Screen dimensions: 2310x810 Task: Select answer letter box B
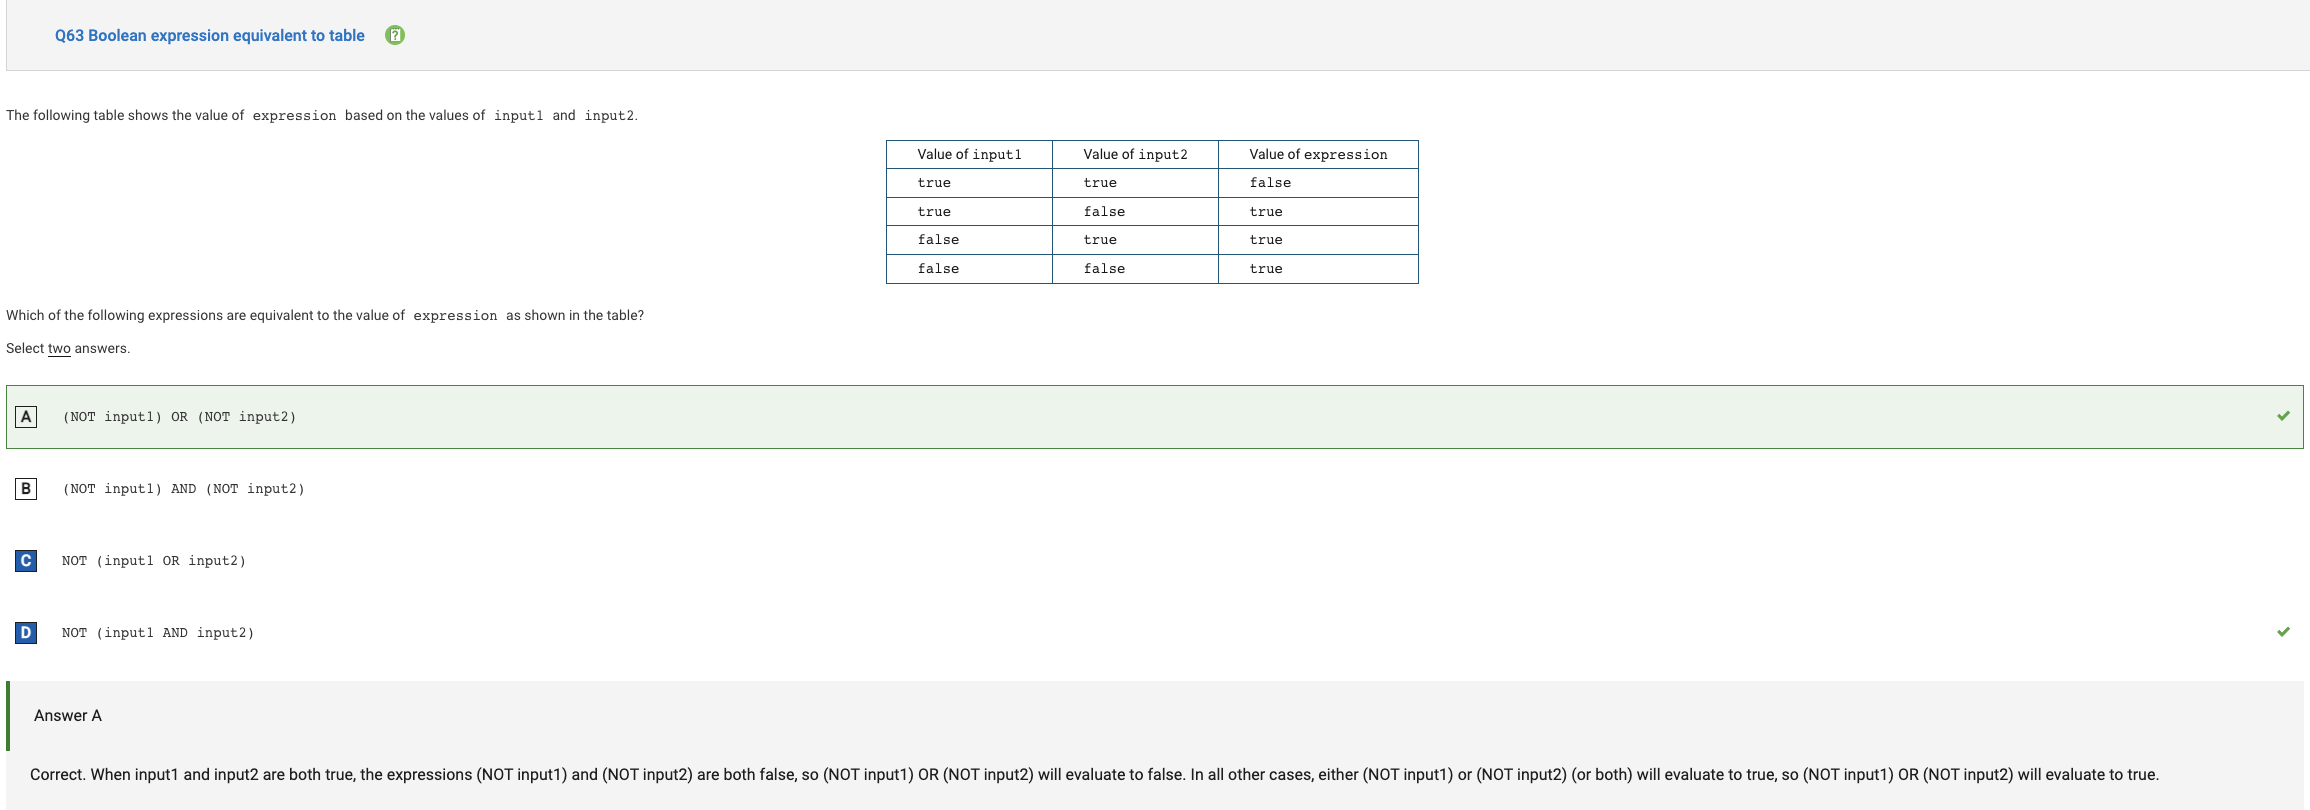click(26, 489)
